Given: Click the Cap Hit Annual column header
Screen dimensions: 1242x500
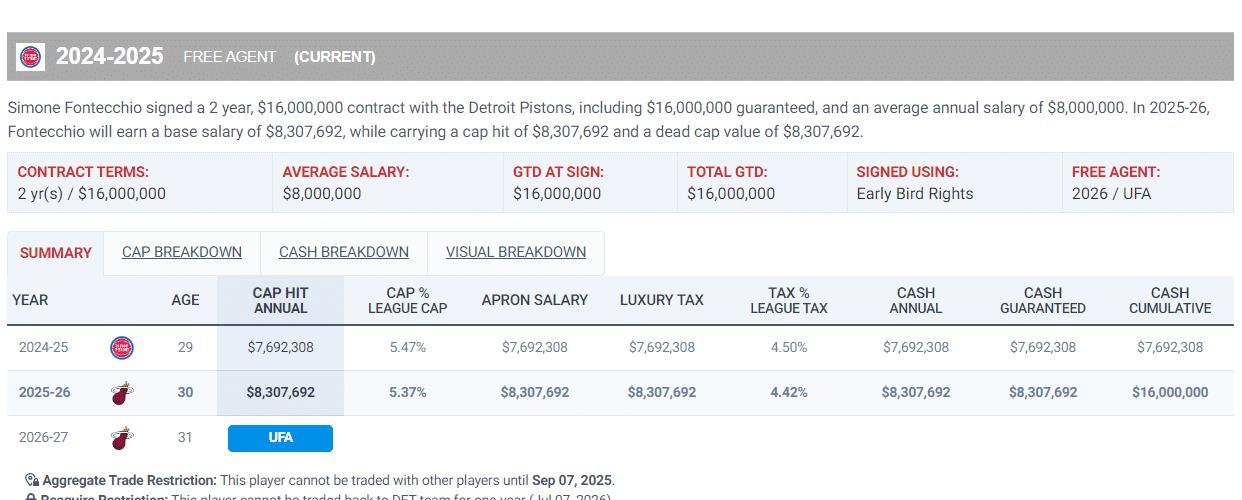Looking at the screenshot, I should 280,300.
